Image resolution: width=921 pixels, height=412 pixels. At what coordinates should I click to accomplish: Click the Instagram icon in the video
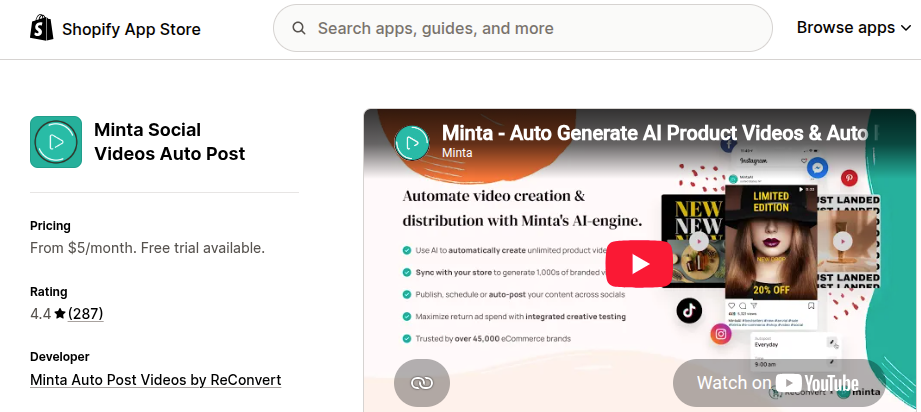(x=721, y=334)
